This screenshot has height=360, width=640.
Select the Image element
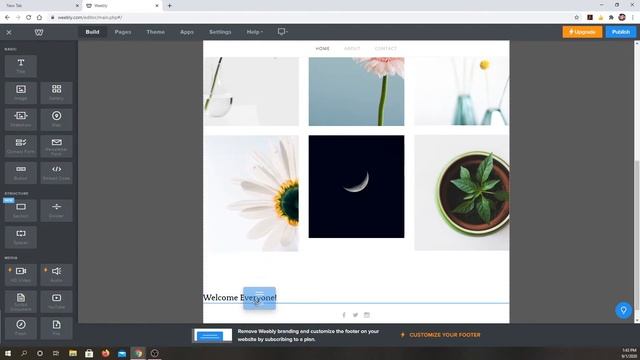[x=21, y=93]
